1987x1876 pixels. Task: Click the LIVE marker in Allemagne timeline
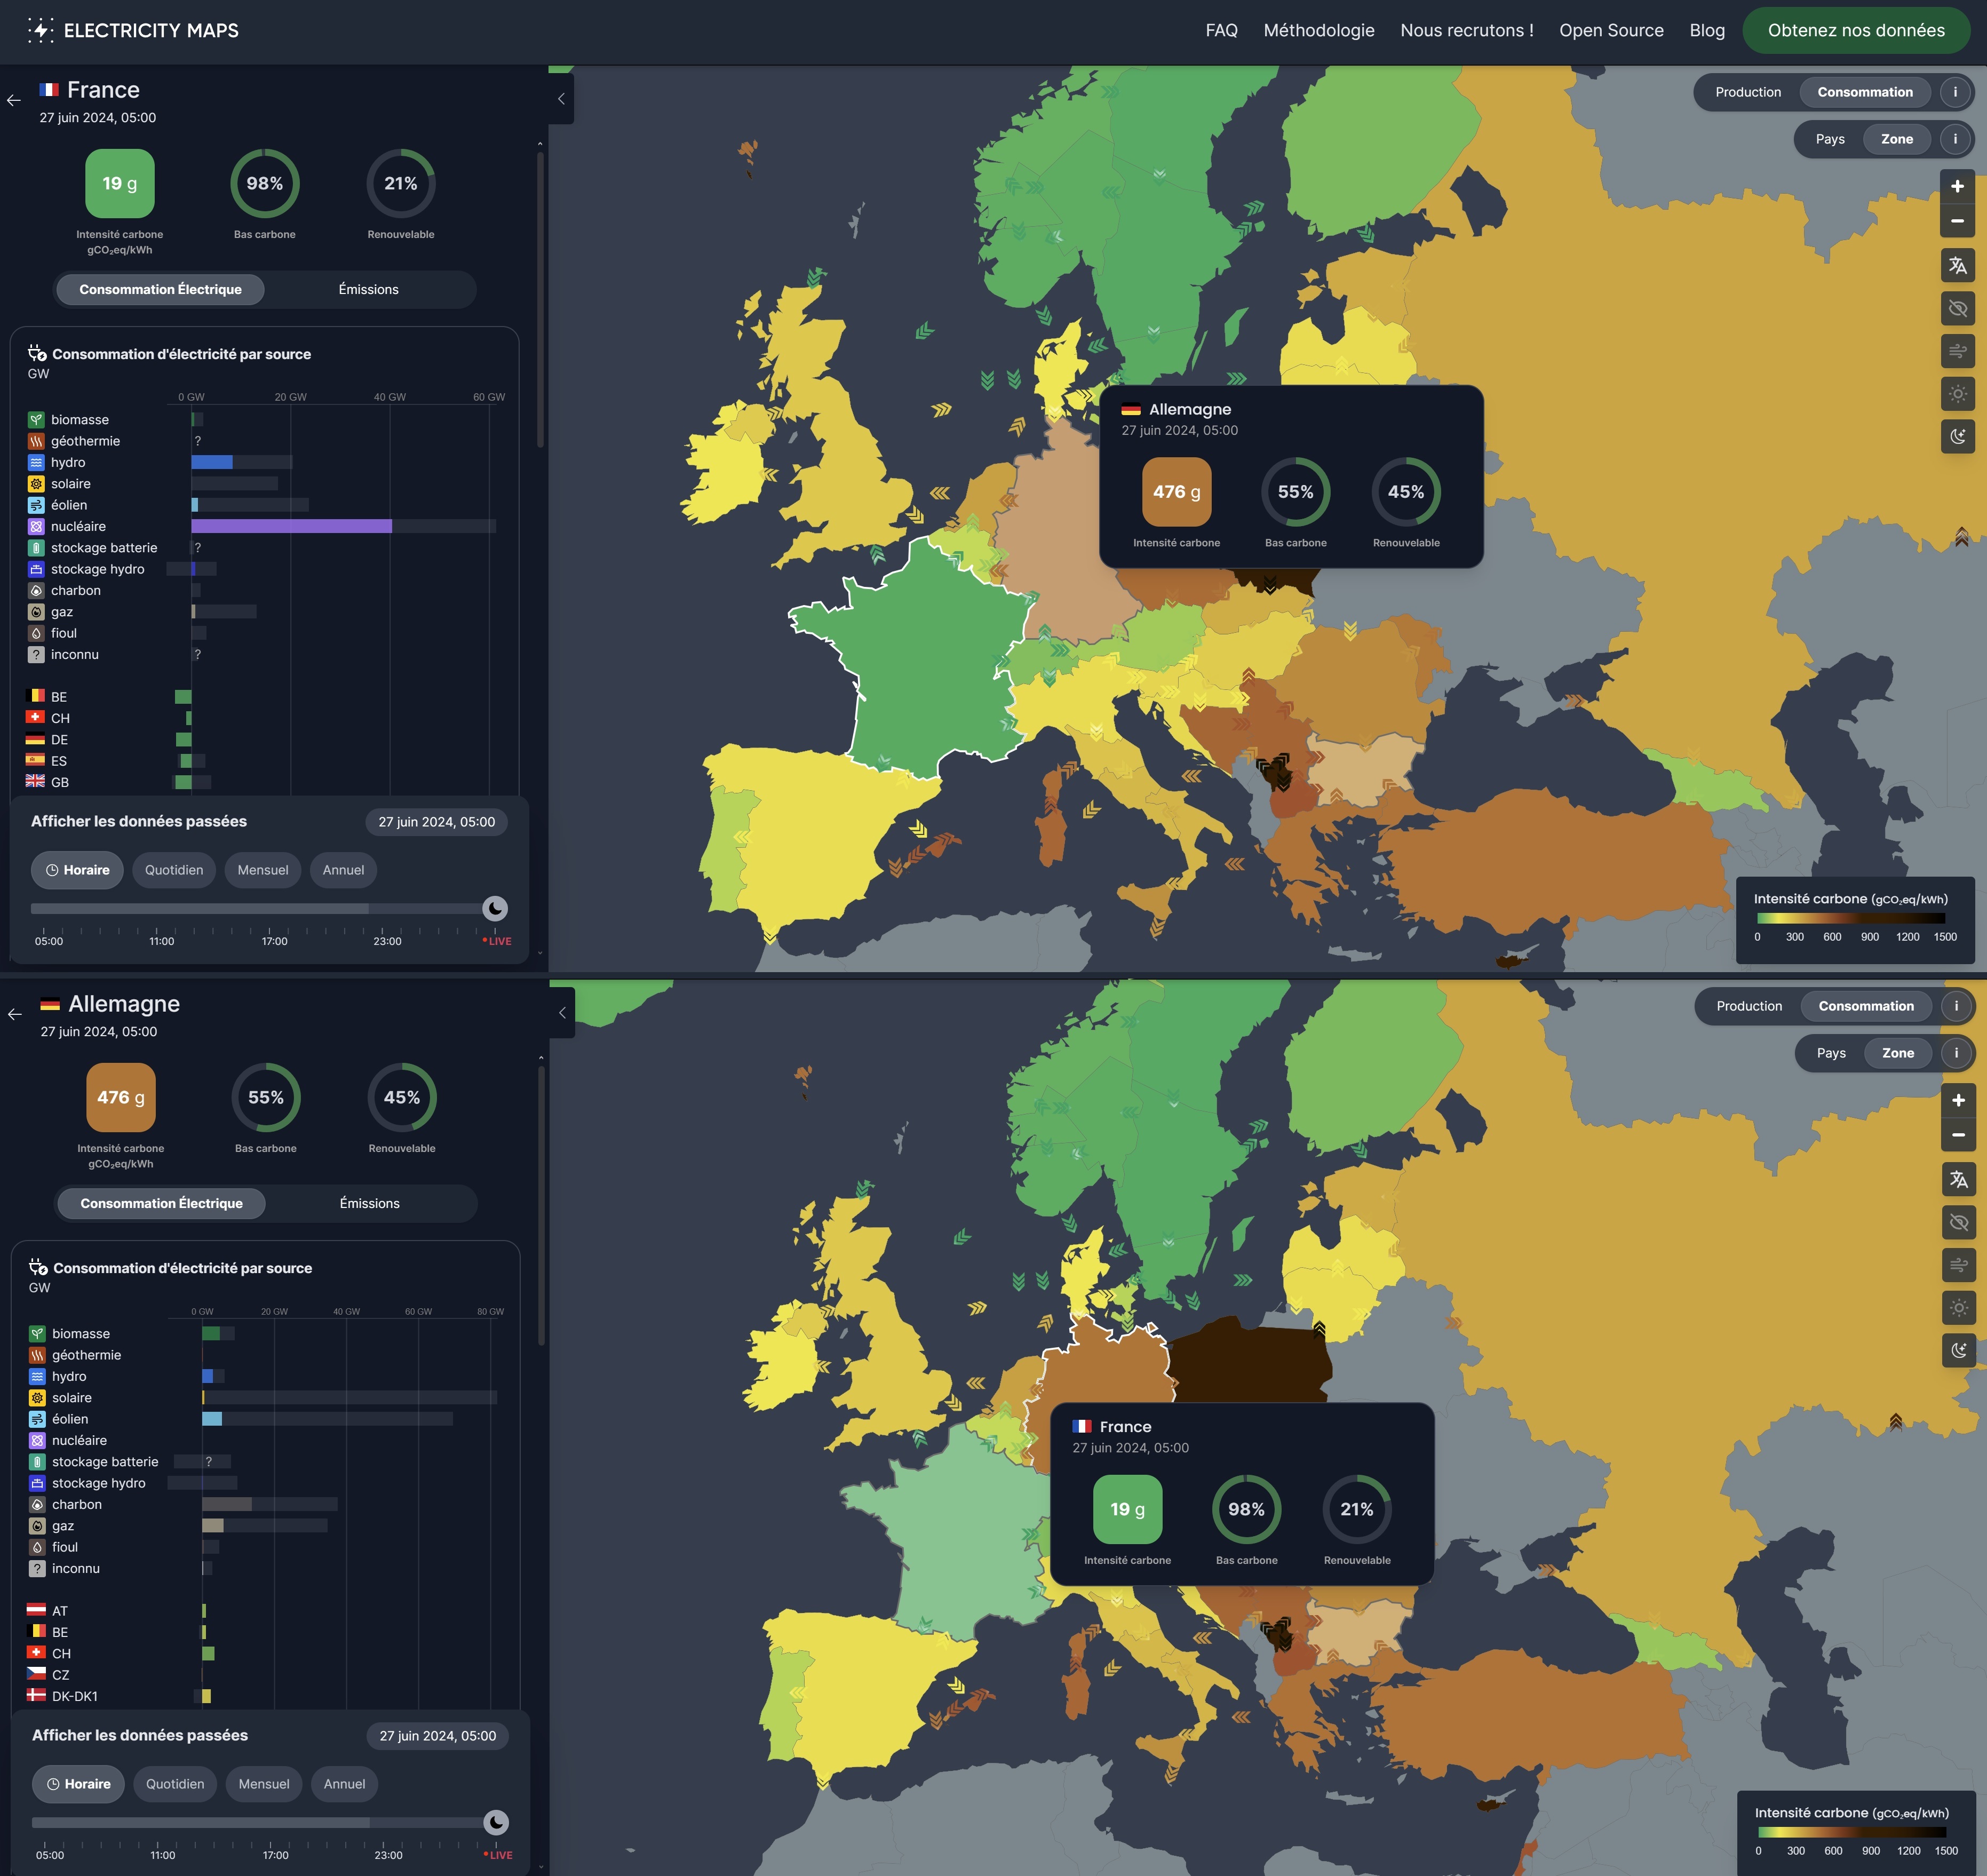[499, 1855]
